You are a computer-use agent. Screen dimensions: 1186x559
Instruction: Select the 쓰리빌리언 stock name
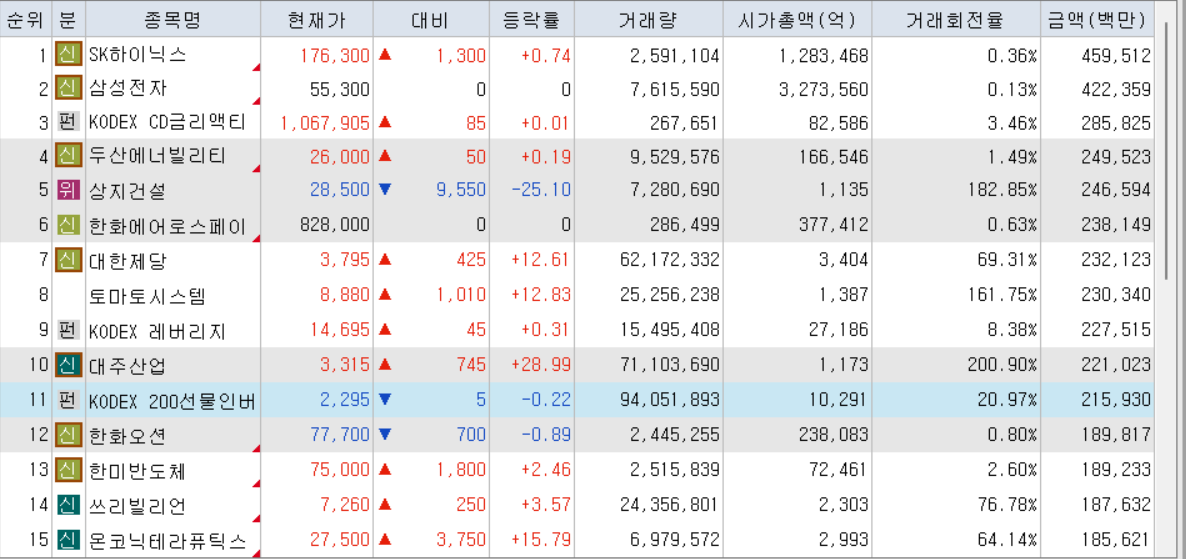click(x=138, y=505)
